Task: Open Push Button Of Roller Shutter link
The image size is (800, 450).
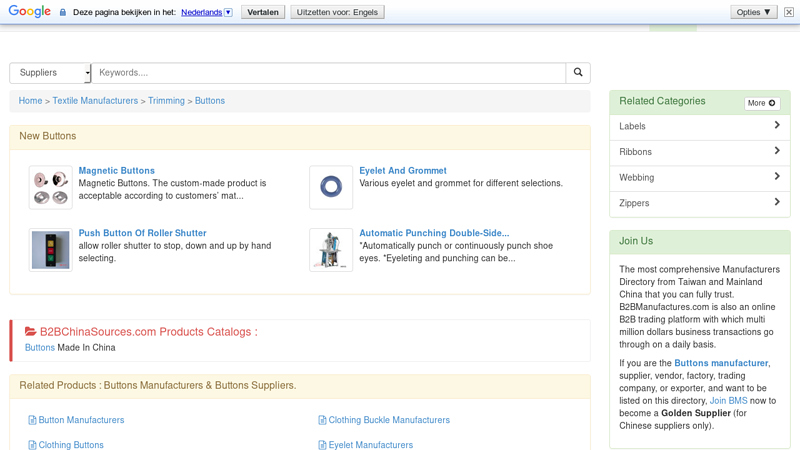Action: (x=142, y=233)
